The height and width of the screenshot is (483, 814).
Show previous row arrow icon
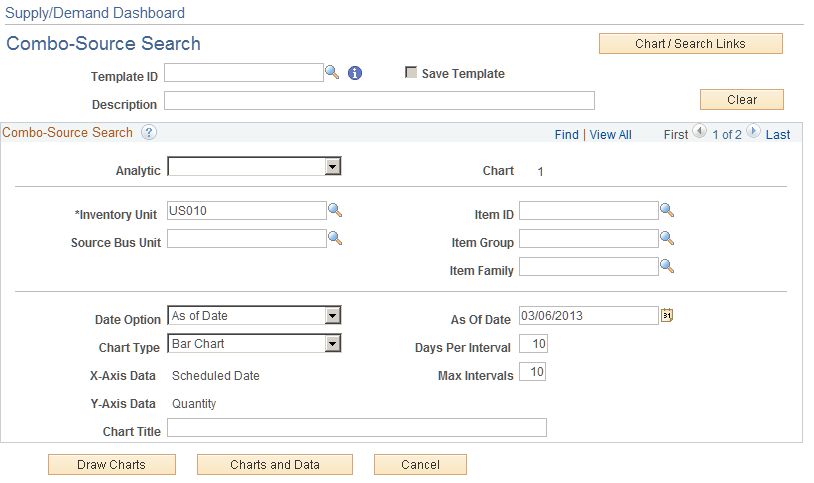tap(699, 131)
